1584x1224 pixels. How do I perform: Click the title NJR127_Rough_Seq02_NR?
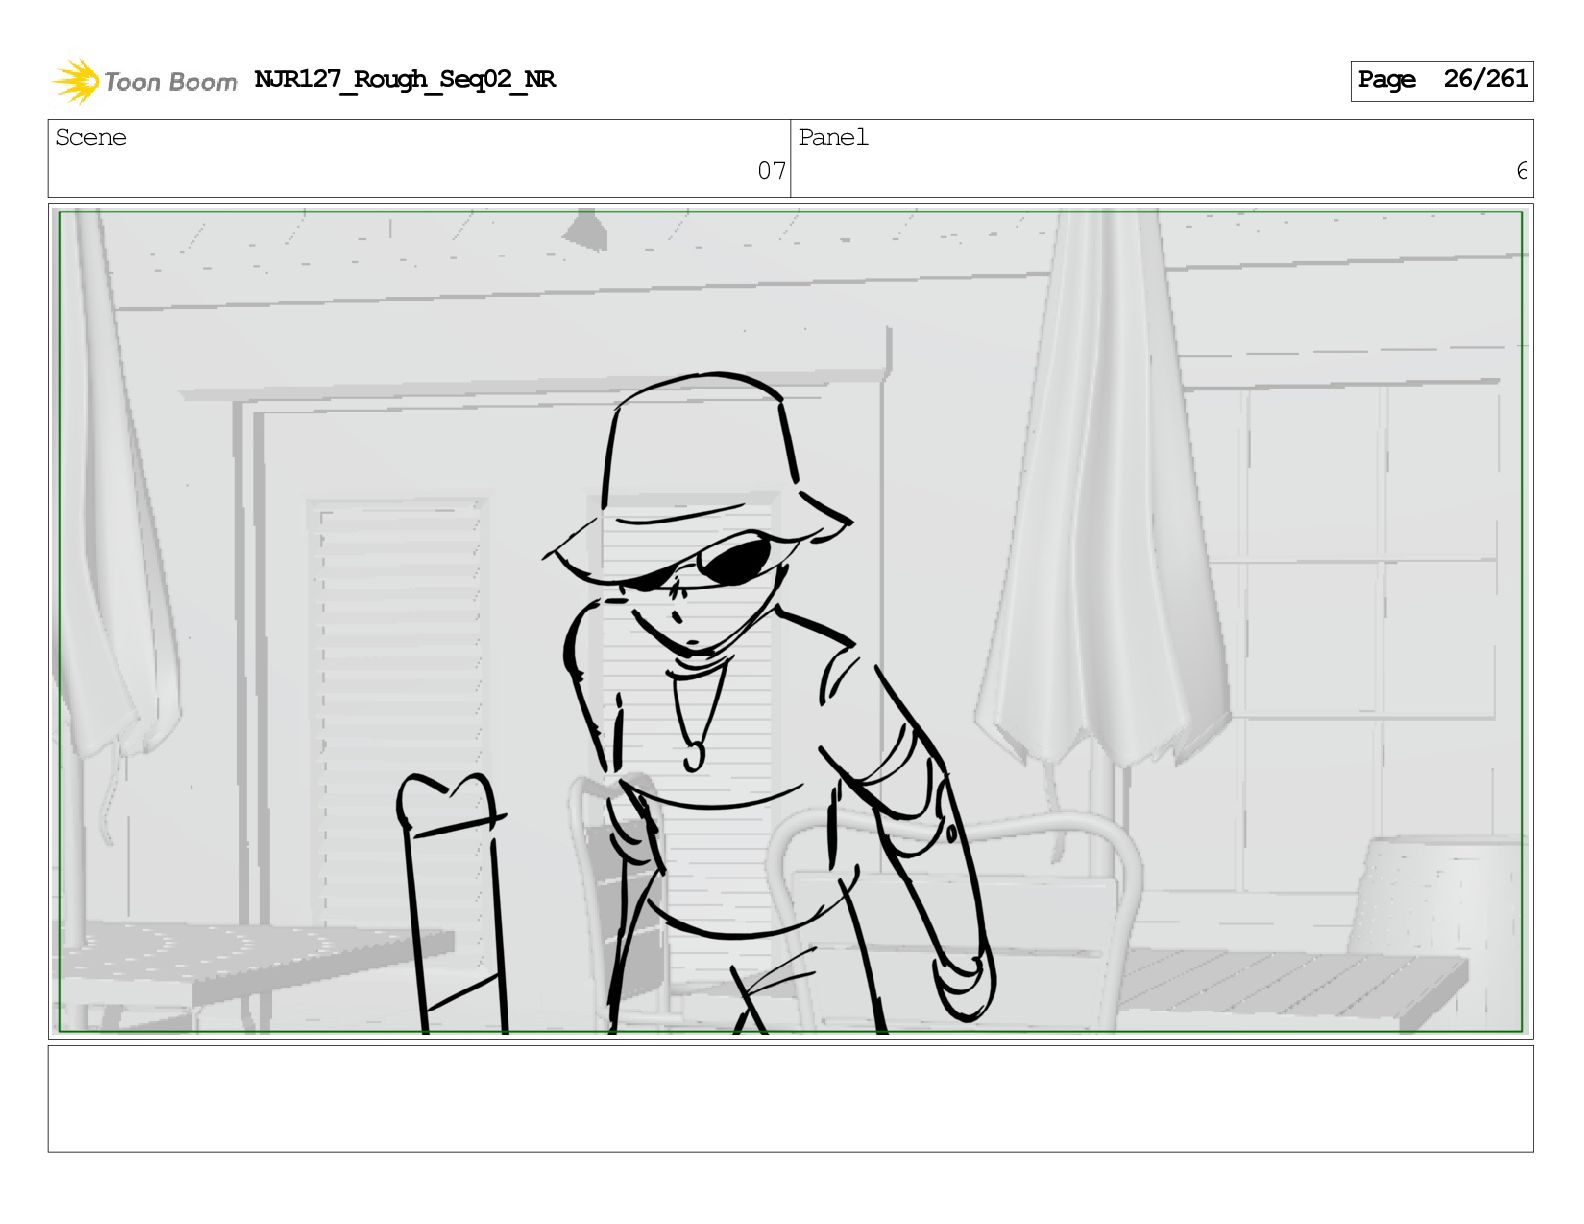[x=405, y=79]
